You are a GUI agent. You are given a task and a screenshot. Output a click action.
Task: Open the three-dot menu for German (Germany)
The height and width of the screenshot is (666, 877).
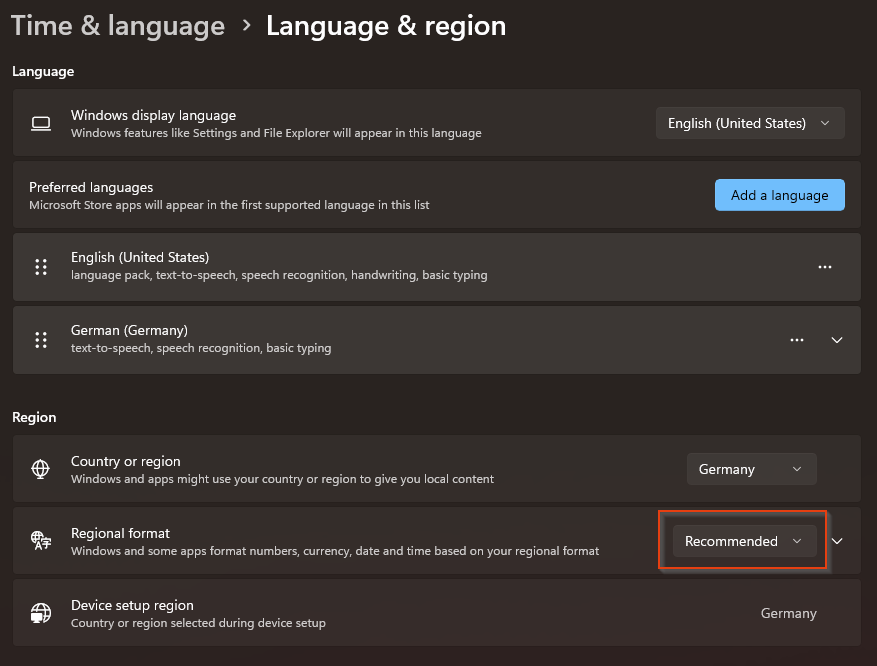[x=797, y=340]
